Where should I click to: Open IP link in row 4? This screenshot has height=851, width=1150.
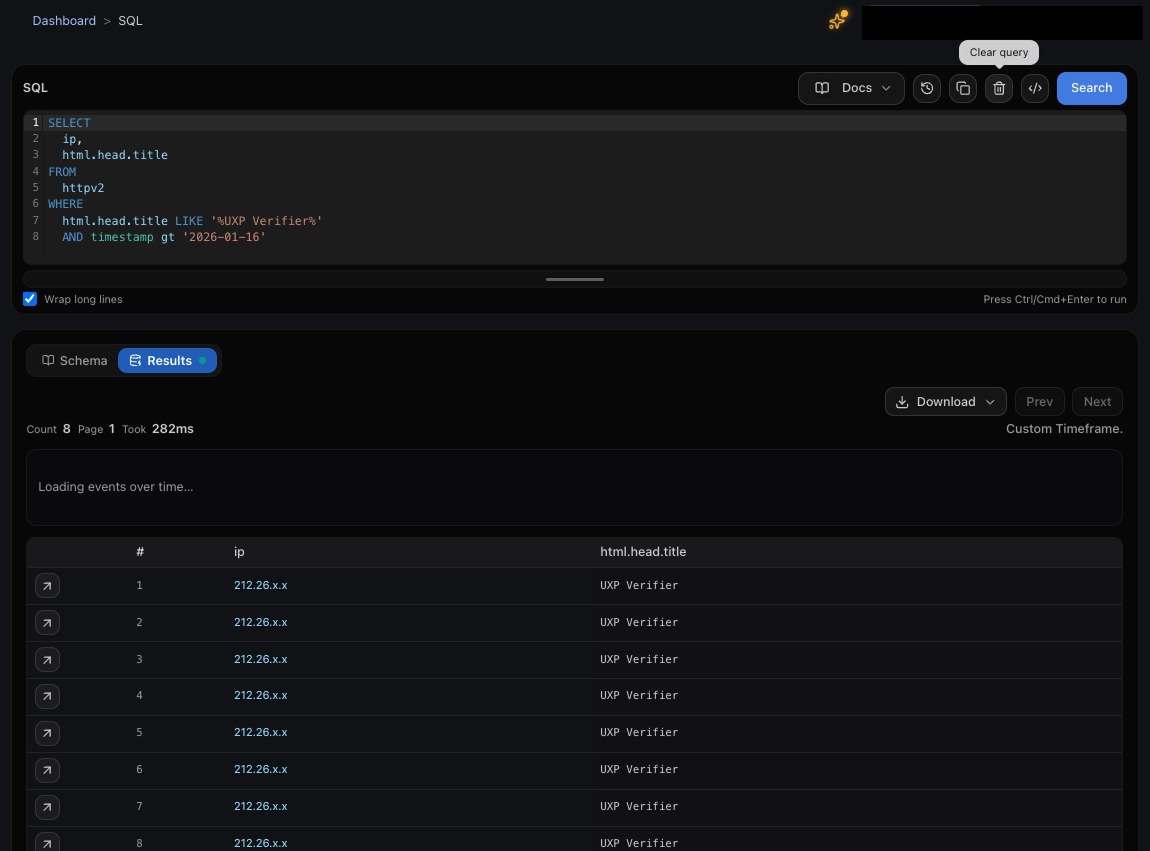pyautogui.click(x=260, y=695)
